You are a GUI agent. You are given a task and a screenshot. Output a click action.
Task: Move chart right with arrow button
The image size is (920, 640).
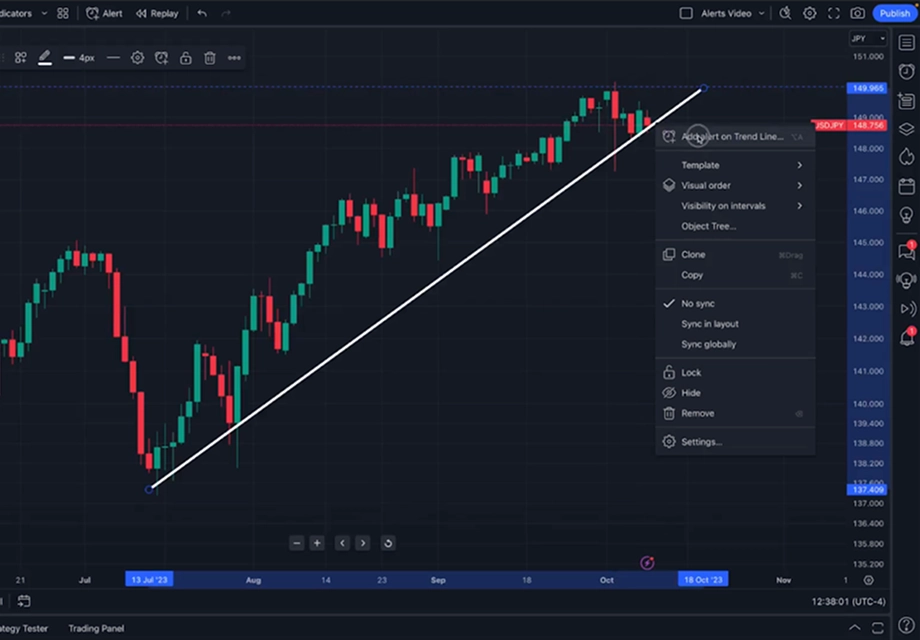363,543
